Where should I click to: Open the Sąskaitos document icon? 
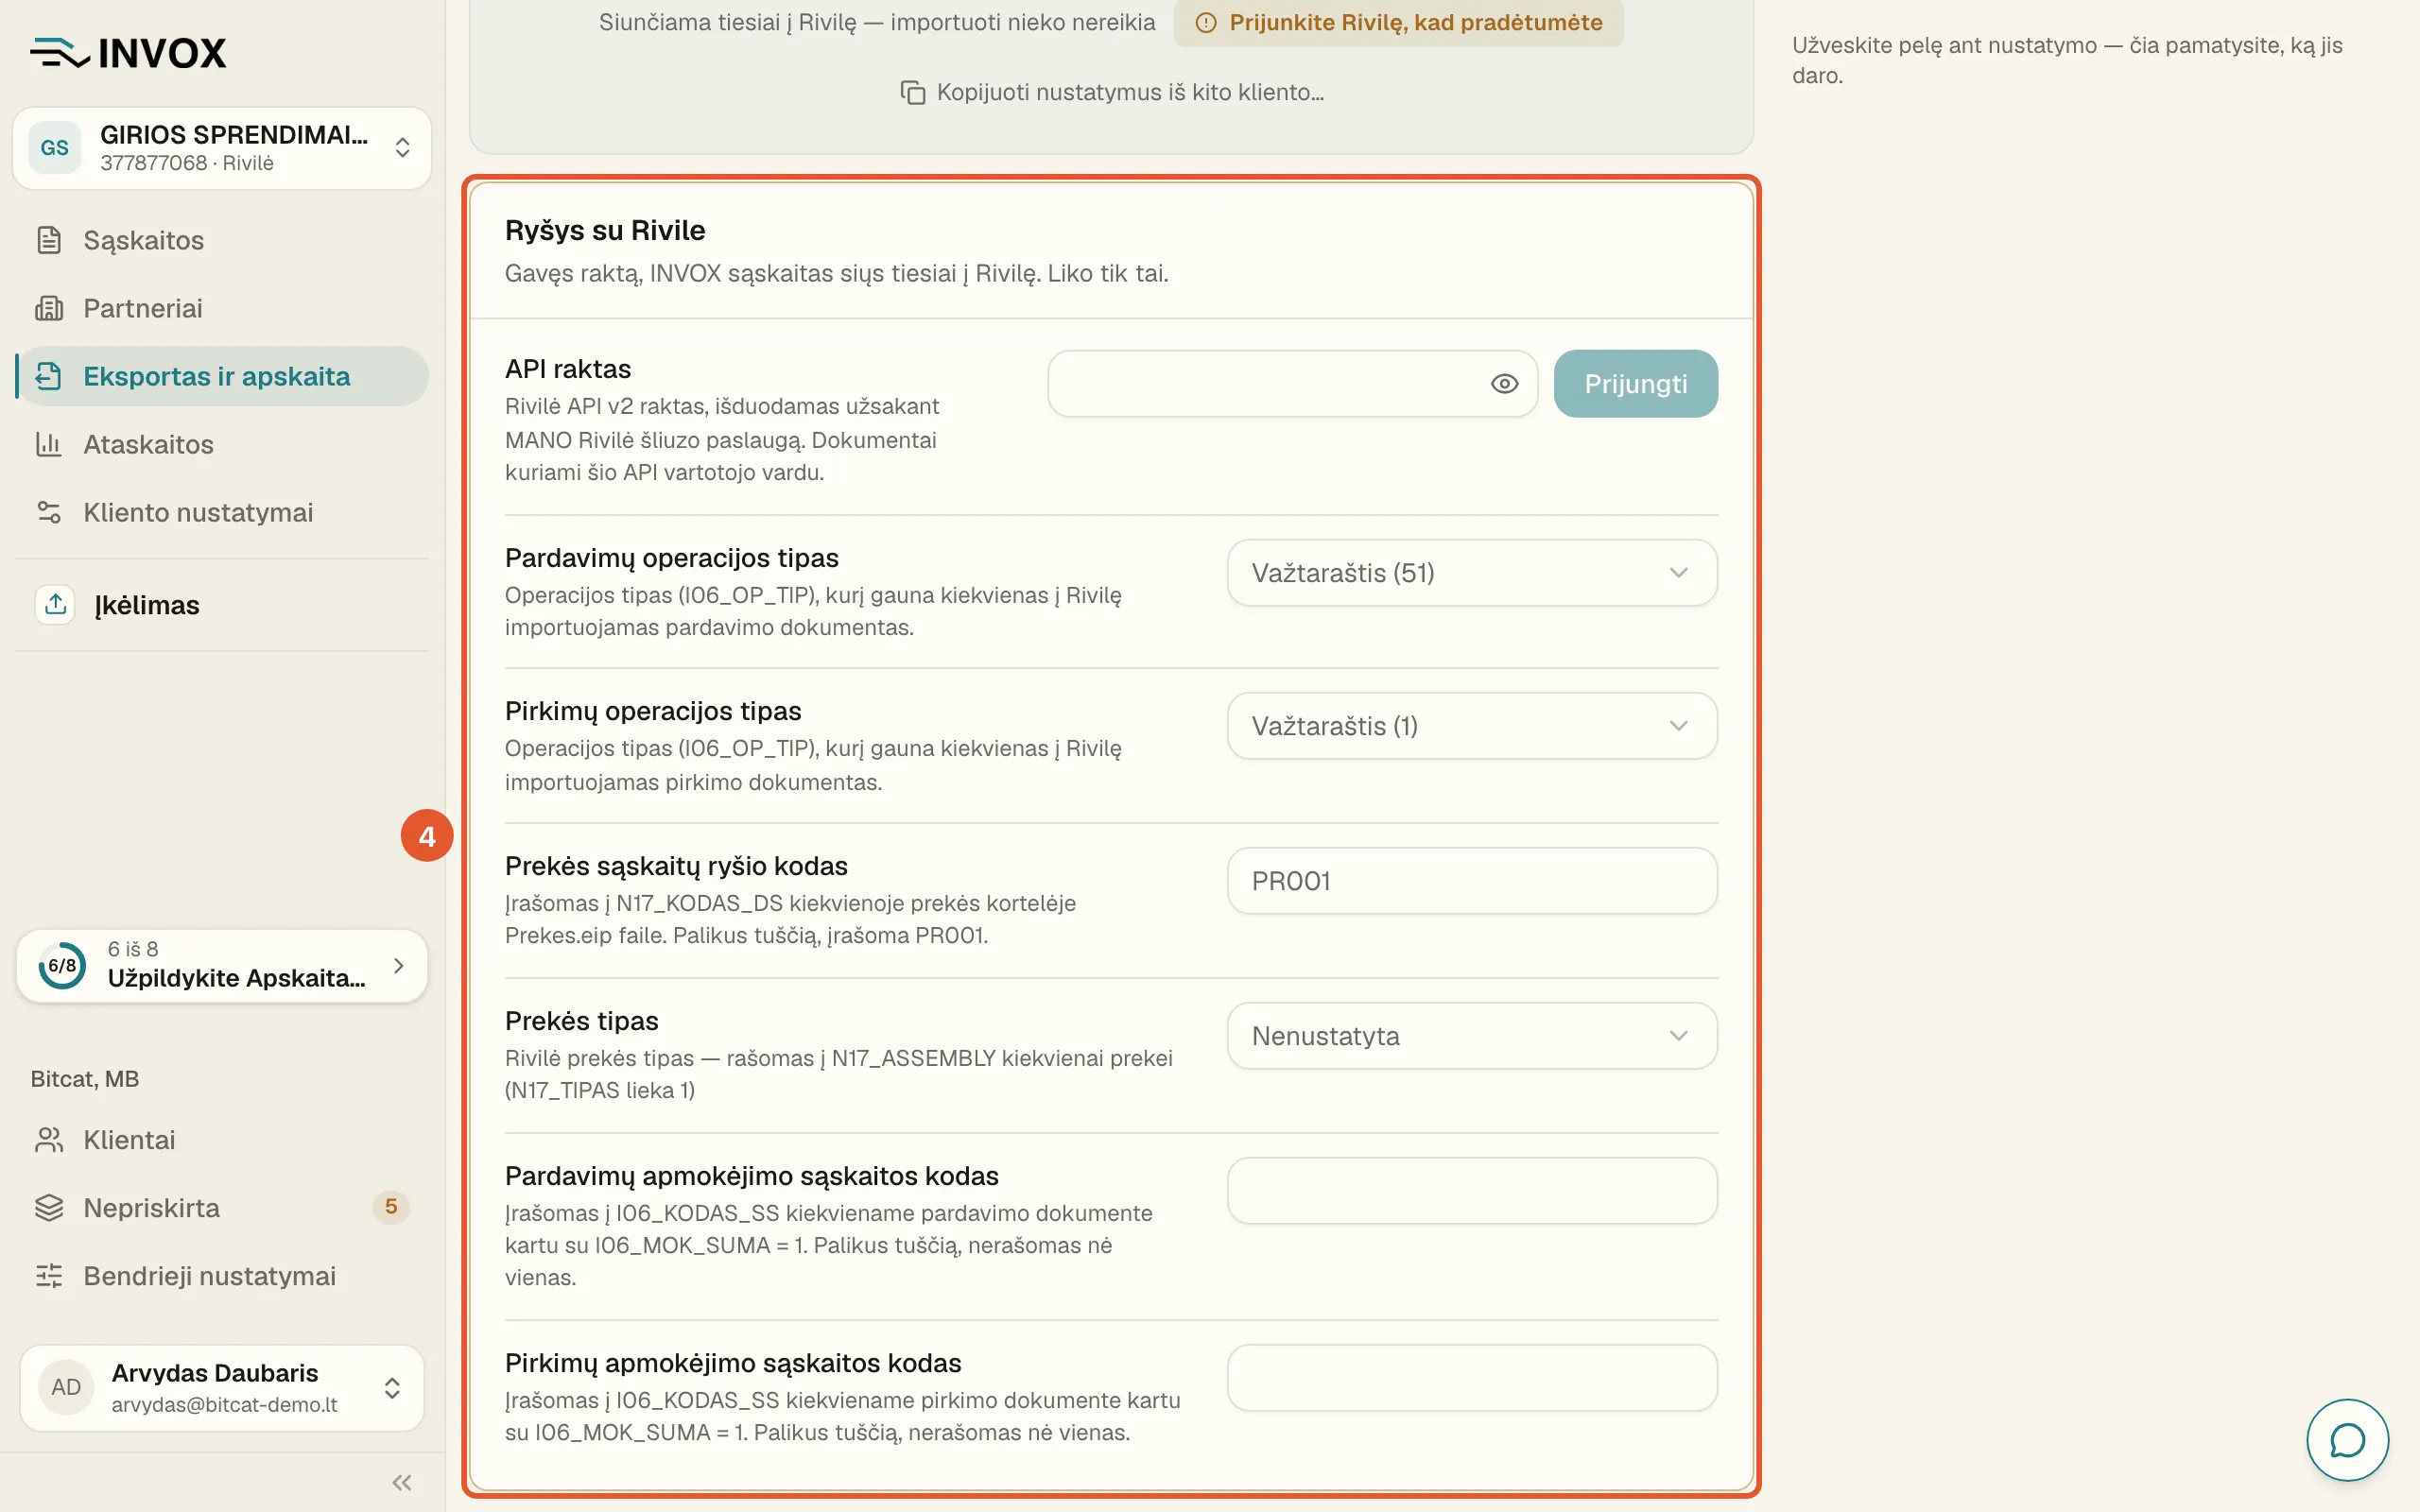(49, 240)
